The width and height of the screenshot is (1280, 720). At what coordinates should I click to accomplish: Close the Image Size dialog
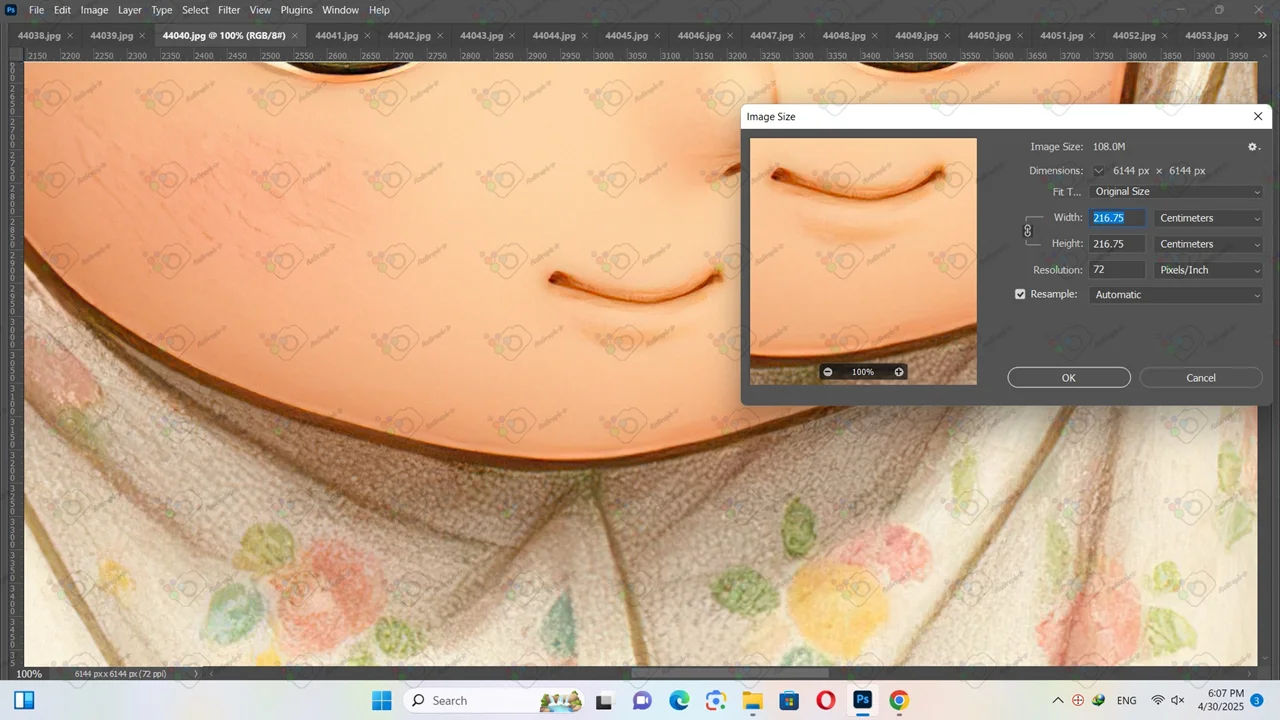tap(1258, 117)
